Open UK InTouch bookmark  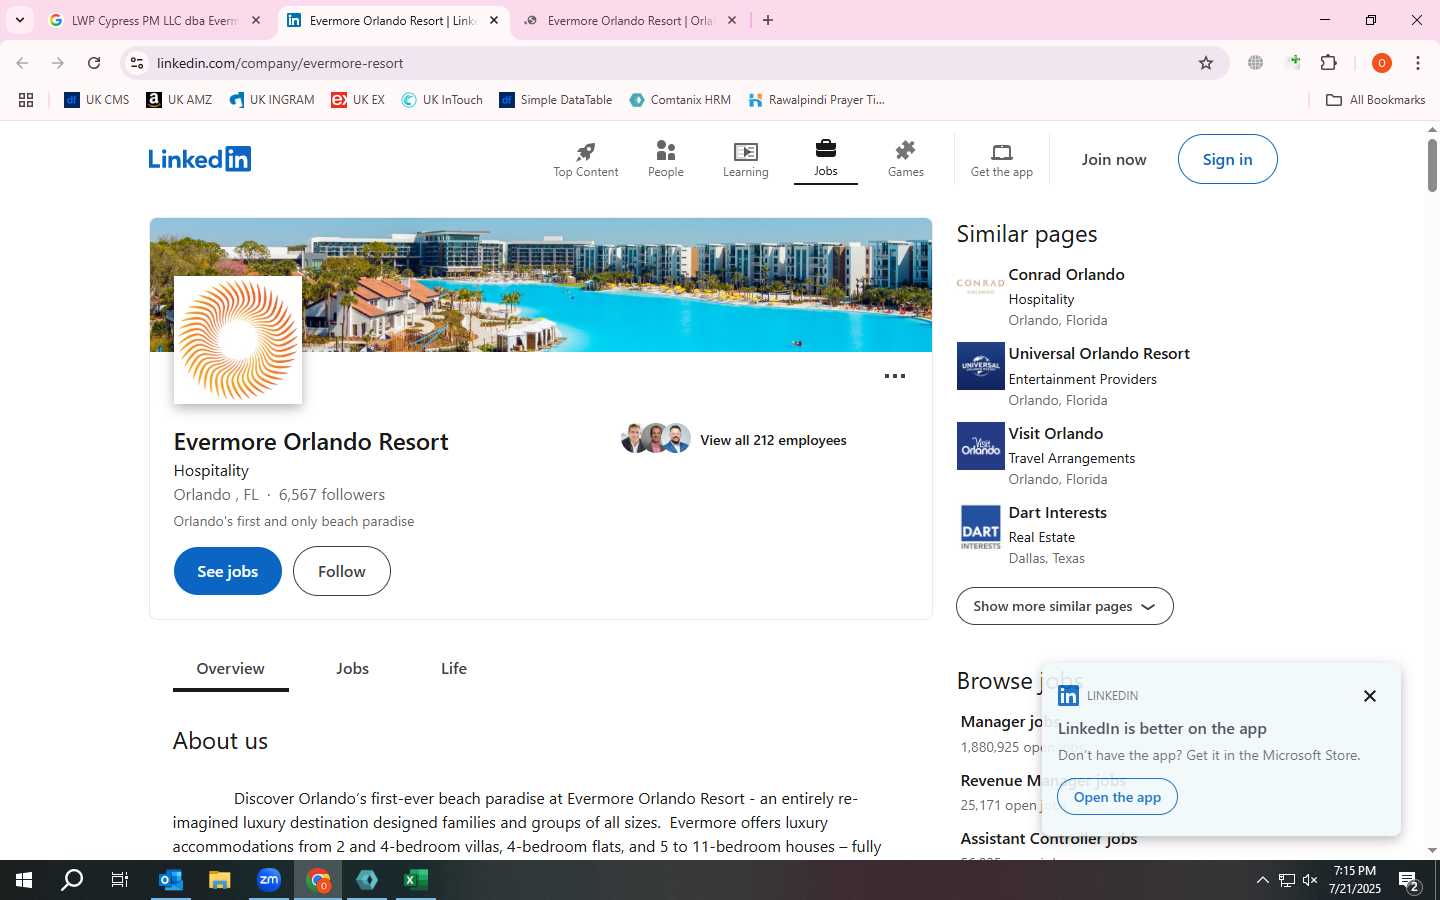point(442,100)
